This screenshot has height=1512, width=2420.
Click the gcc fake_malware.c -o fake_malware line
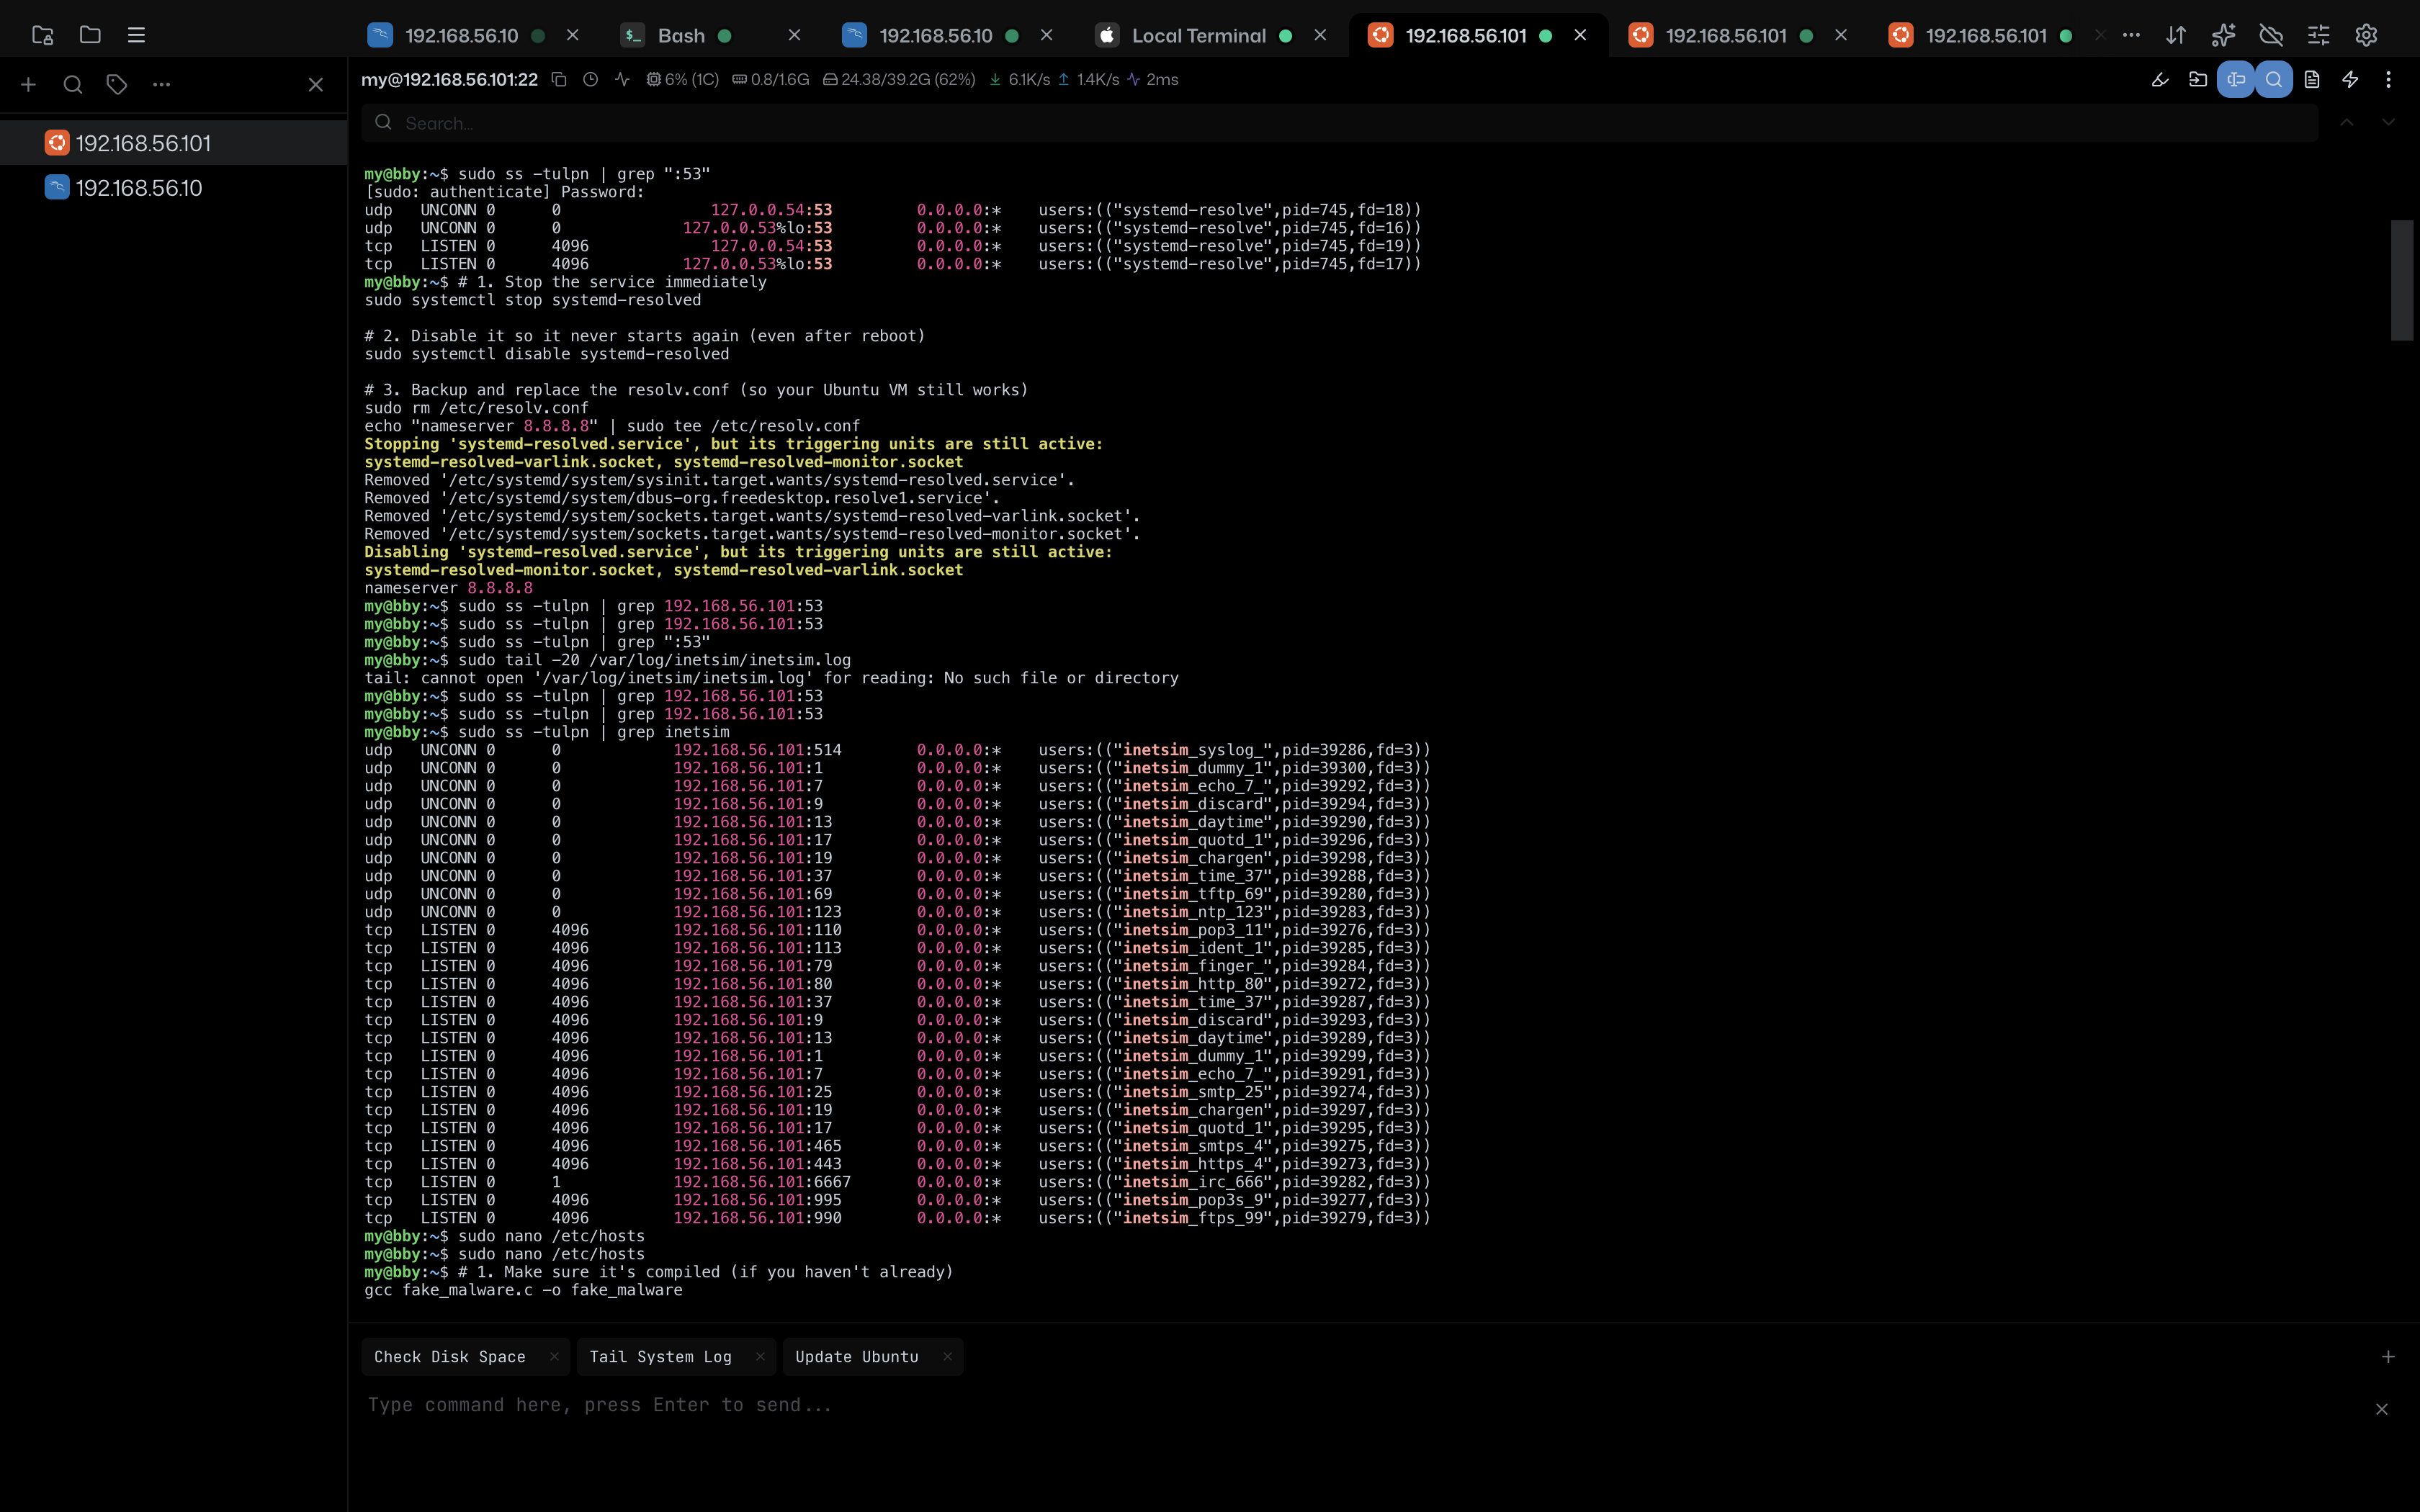pyautogui.click(x=523, y=1291)
